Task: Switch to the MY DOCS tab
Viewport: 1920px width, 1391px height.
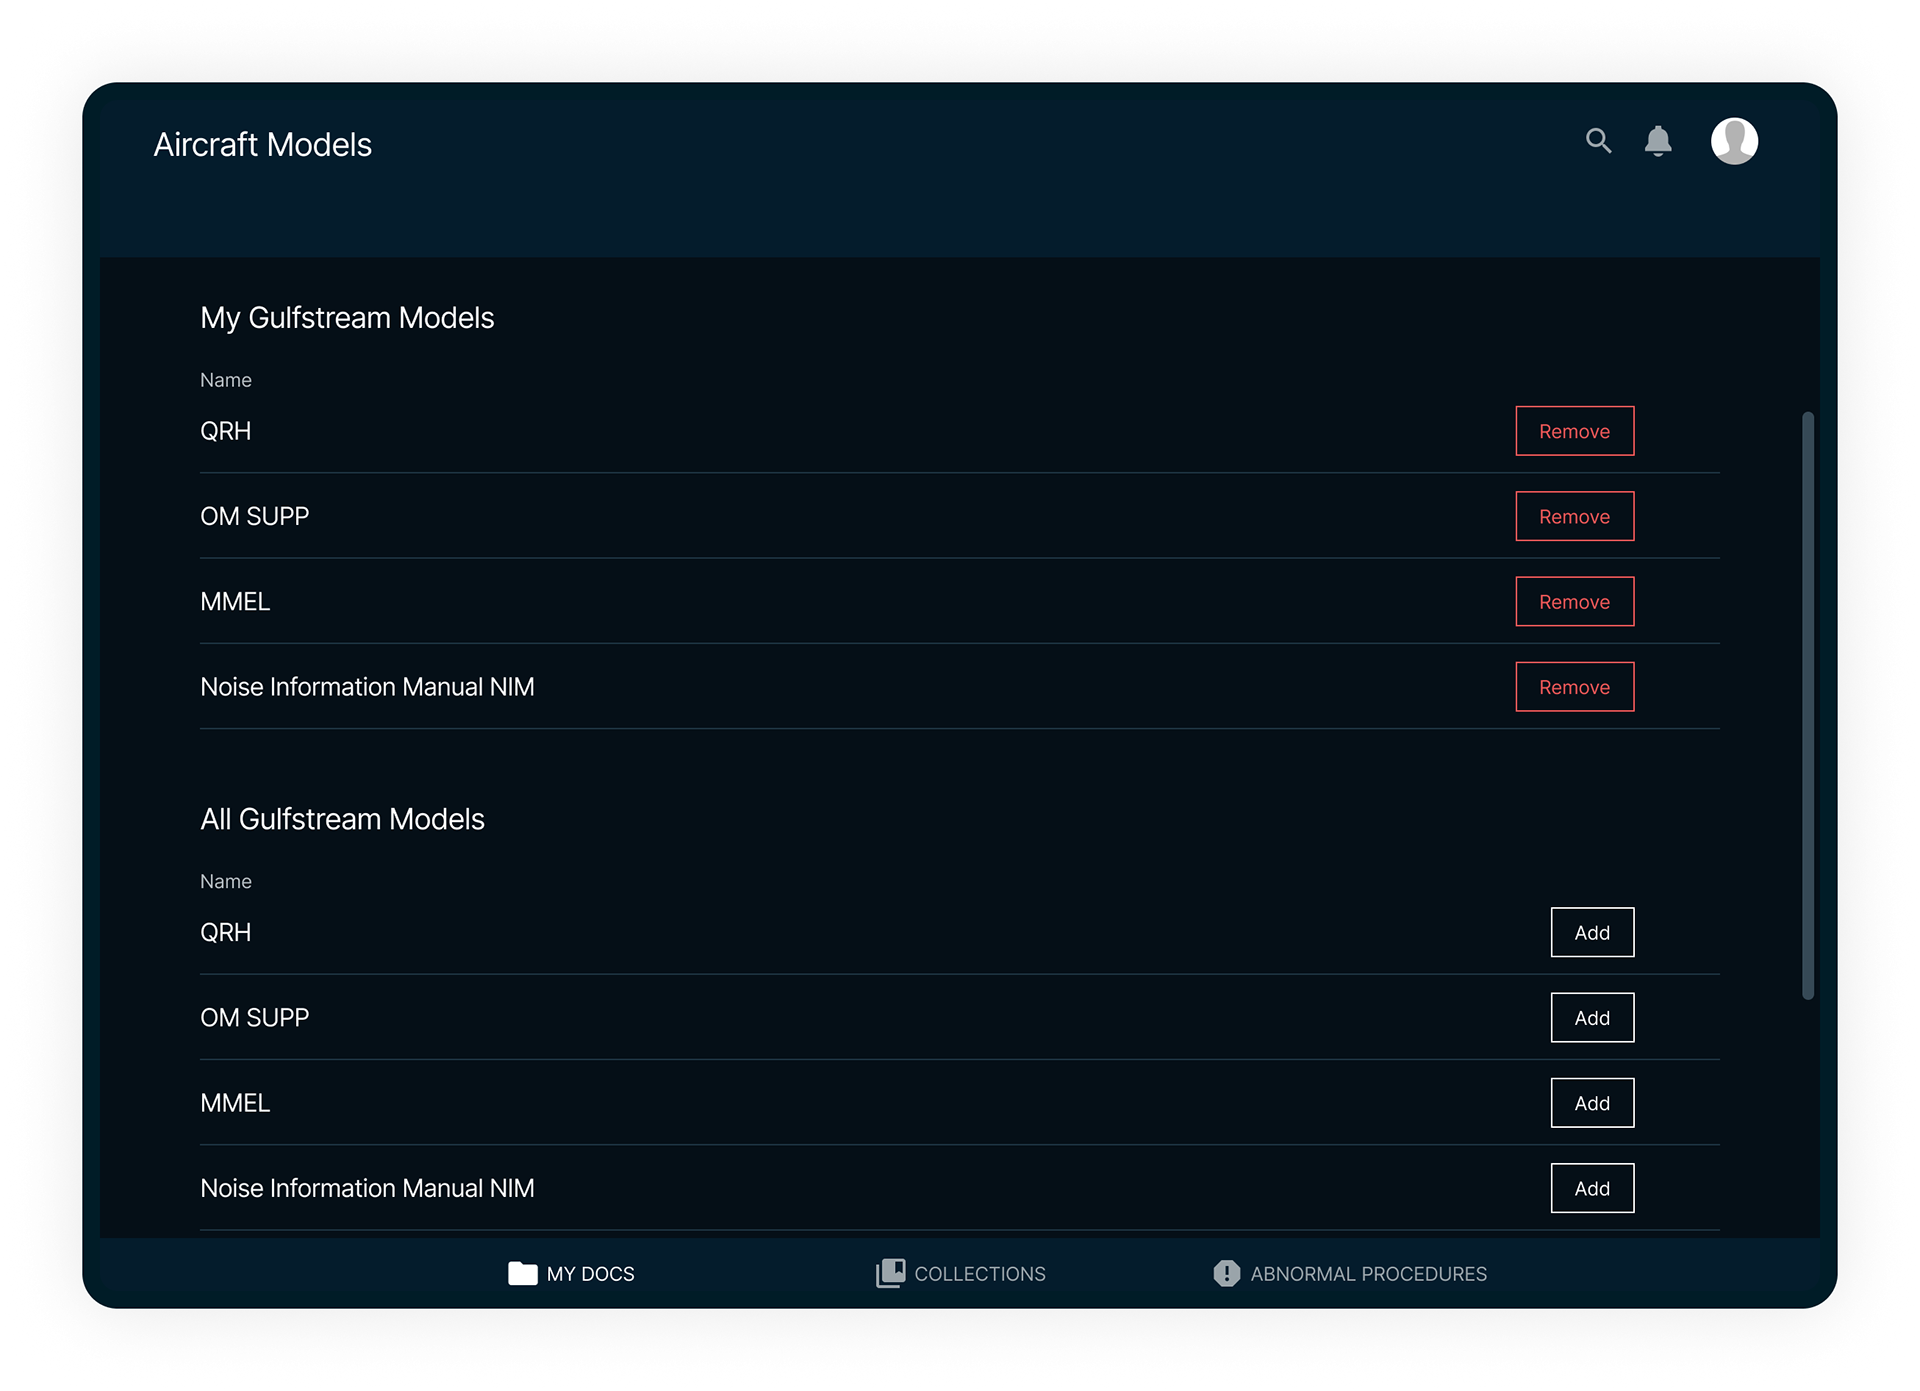Action: pyautogui.click(x=571, y=1273)
